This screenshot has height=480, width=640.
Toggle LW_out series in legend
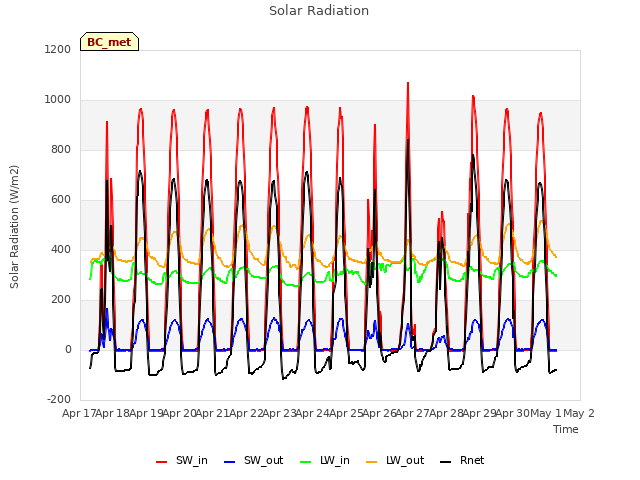(x=396, y=460)
